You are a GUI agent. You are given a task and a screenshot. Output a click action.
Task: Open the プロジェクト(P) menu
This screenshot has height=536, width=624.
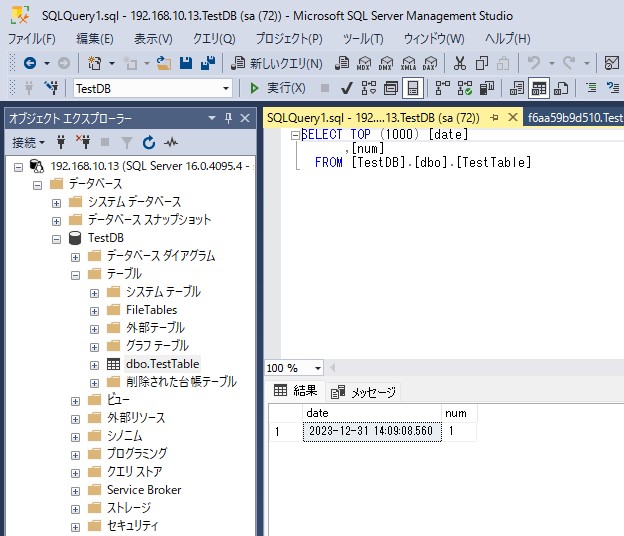point(289,39)
